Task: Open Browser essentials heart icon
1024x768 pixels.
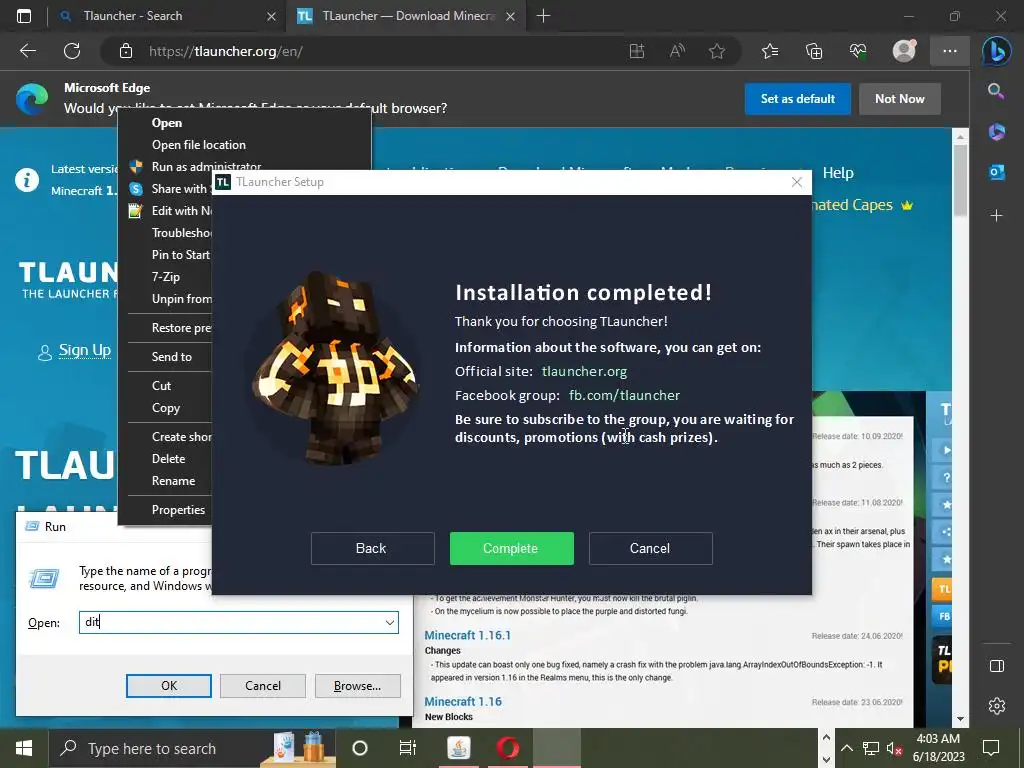Action: 858,51
